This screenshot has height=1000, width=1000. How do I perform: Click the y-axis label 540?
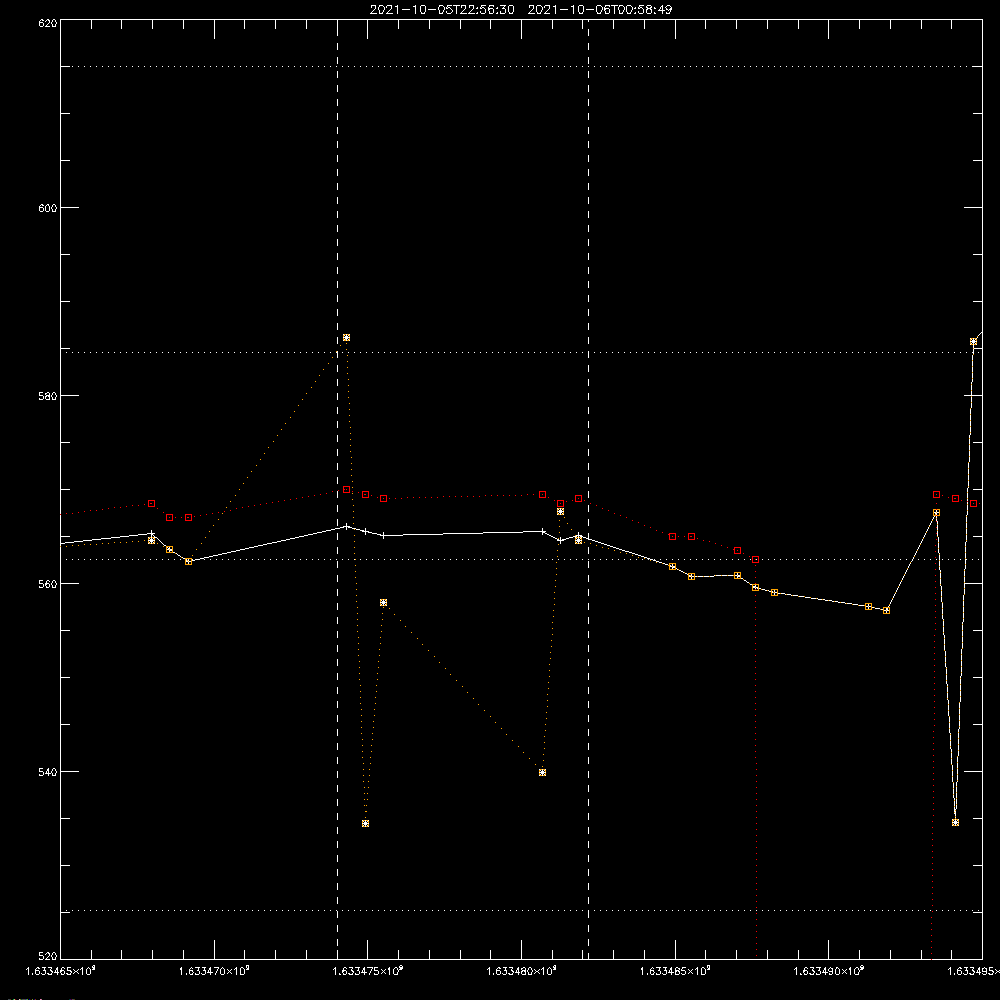[x=48, y=772]
